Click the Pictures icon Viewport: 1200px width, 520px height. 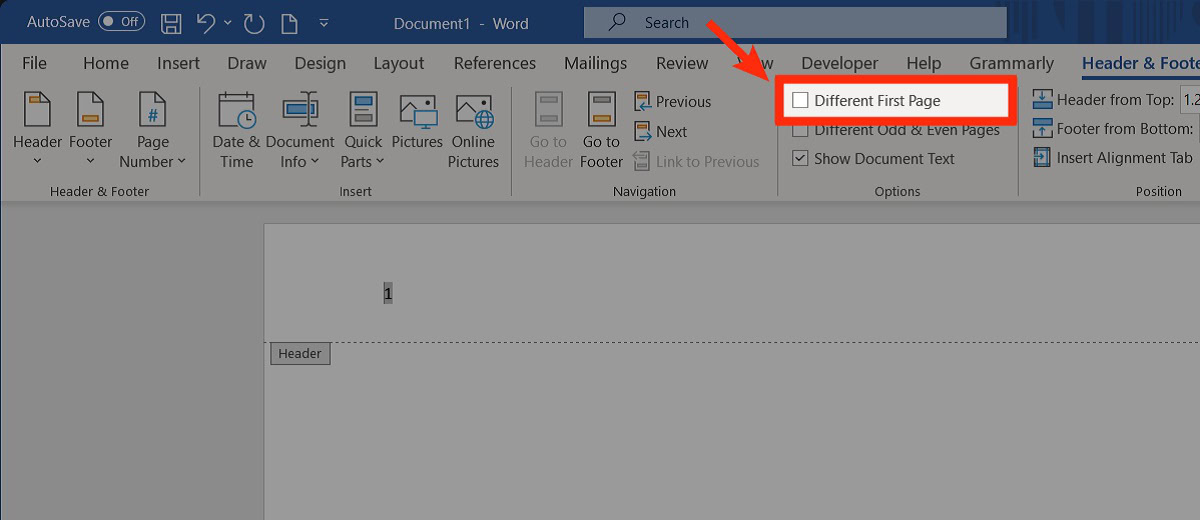point(418,111)
